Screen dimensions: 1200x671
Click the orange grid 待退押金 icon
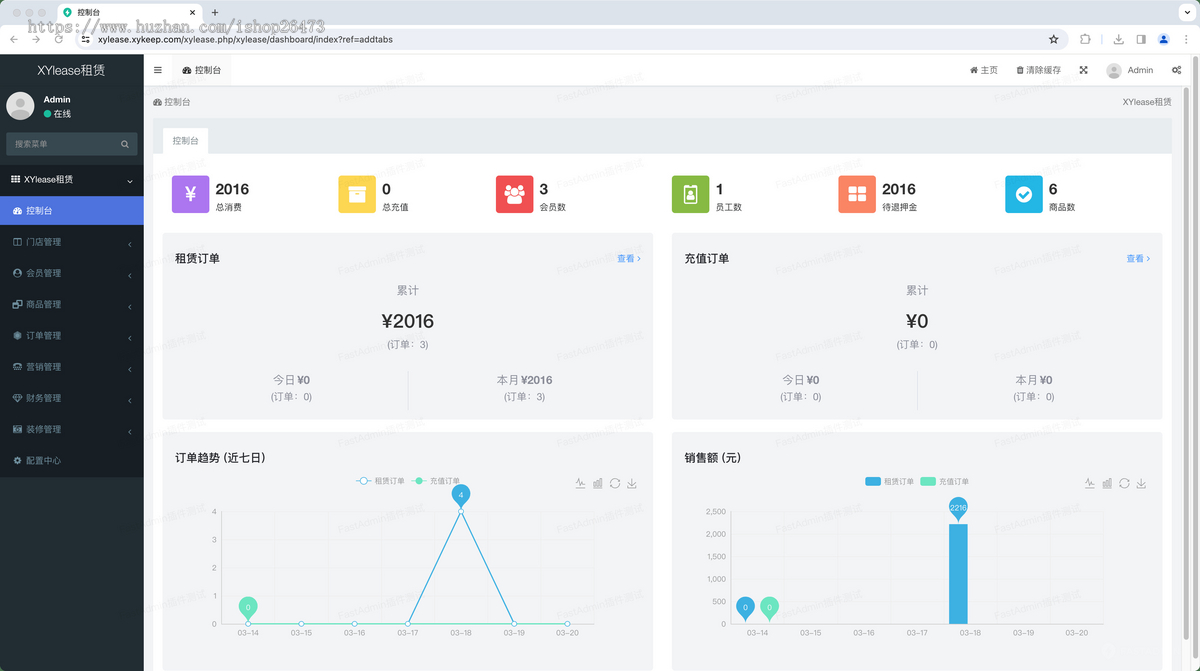857,195
